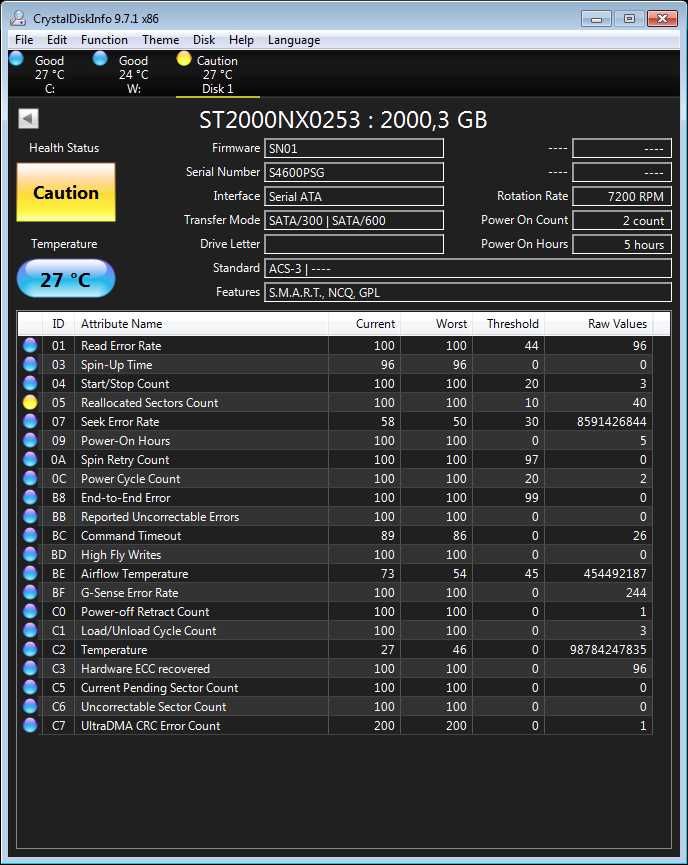Click raw value 244 in G-Sense row

pos(636,592)
